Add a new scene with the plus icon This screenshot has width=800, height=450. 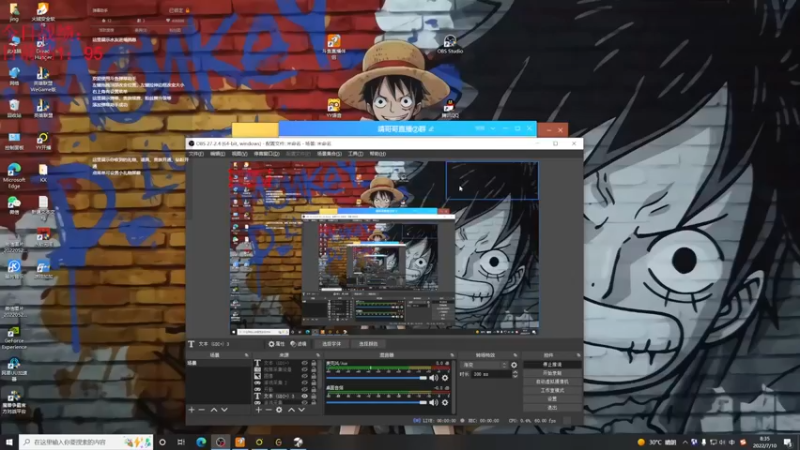click(191, 410)
